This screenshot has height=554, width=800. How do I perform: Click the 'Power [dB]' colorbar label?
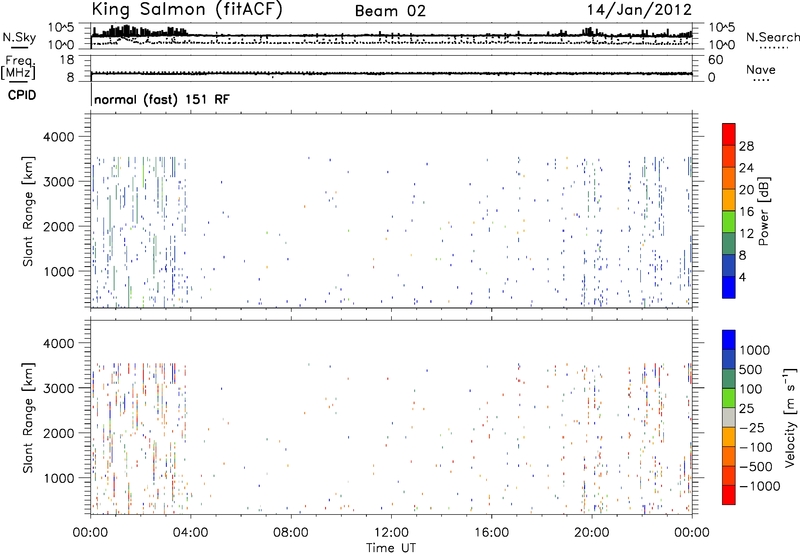point(763,211)
